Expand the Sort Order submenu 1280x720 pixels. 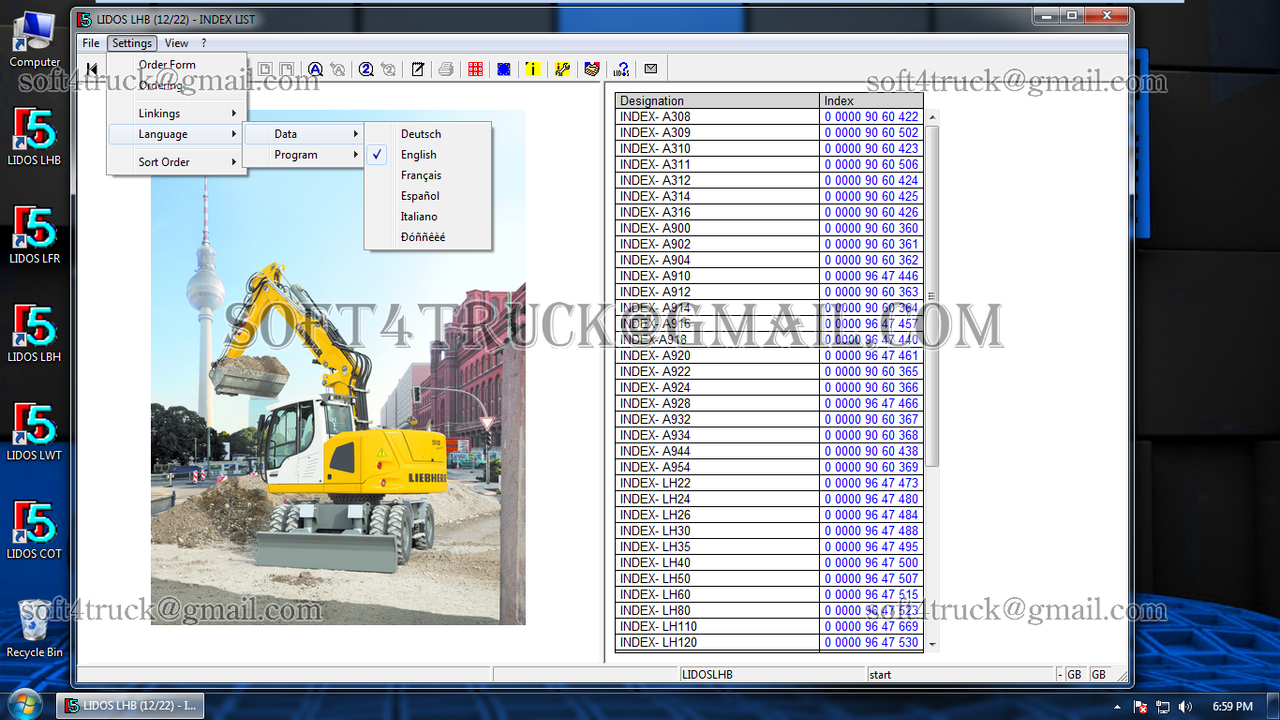177,162
